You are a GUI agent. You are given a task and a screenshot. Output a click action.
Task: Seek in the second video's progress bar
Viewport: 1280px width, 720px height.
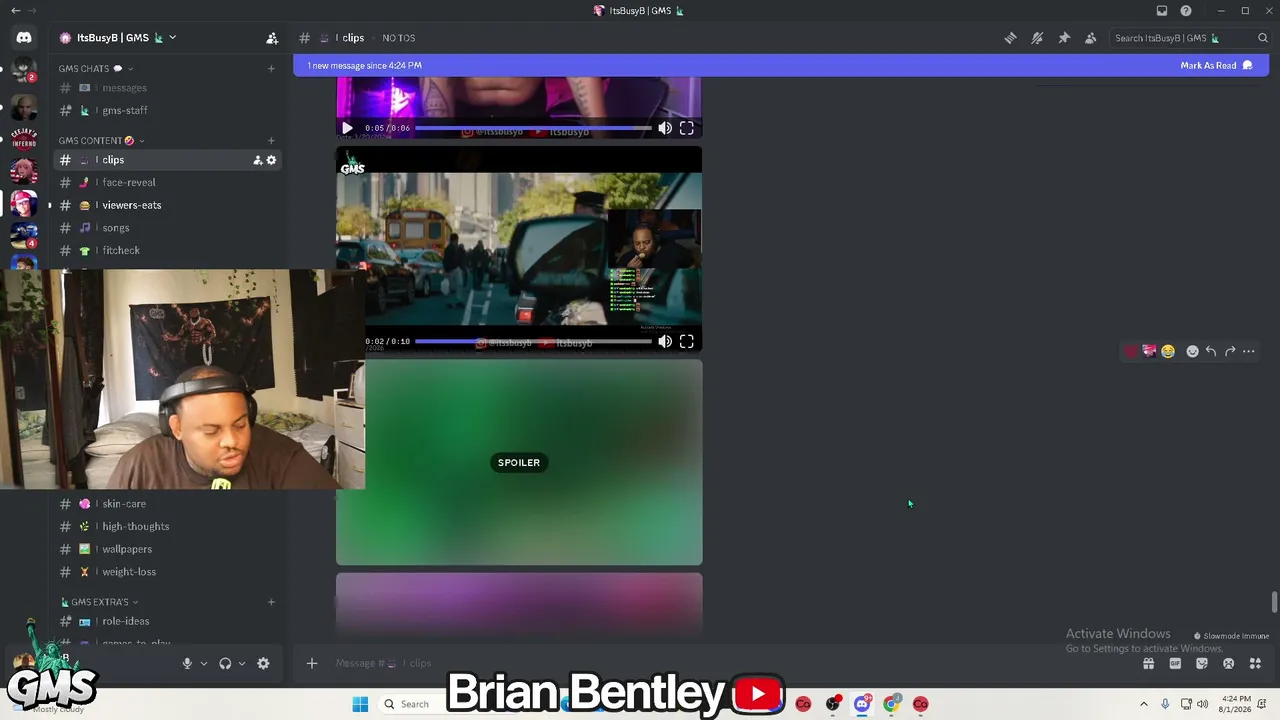pyautogui.click(x=533, y=342)
